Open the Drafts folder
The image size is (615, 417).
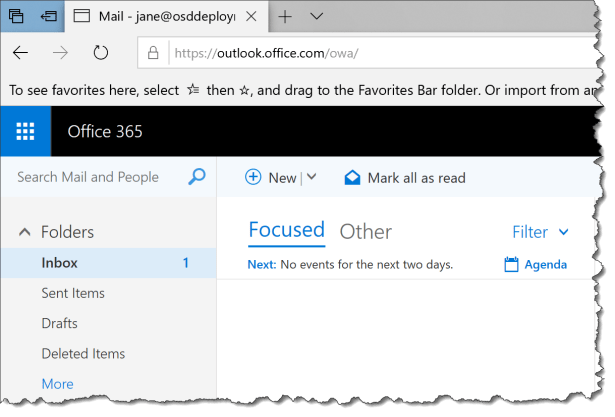(59, 323)
